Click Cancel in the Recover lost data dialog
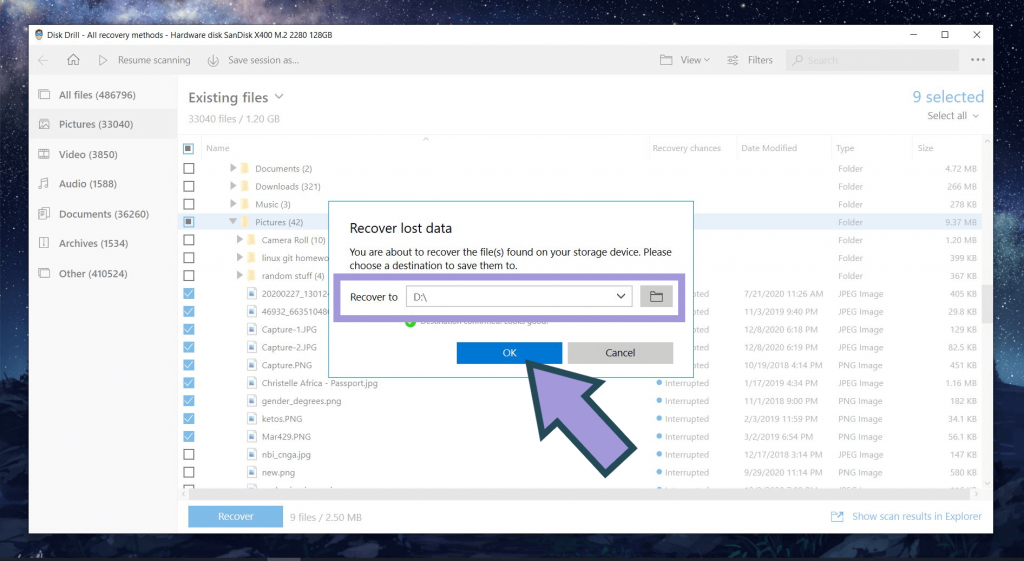The image size is (1024, 561). (x=620, y=353)
